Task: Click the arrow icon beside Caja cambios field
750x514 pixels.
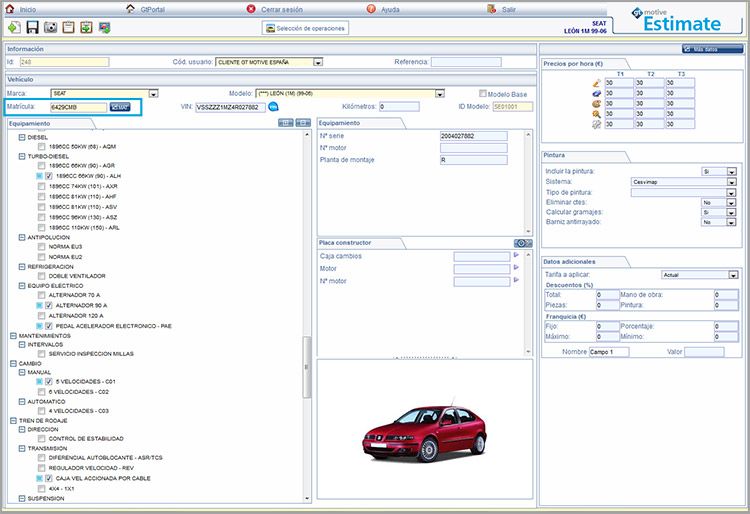Action: click(x=516, y=255)
